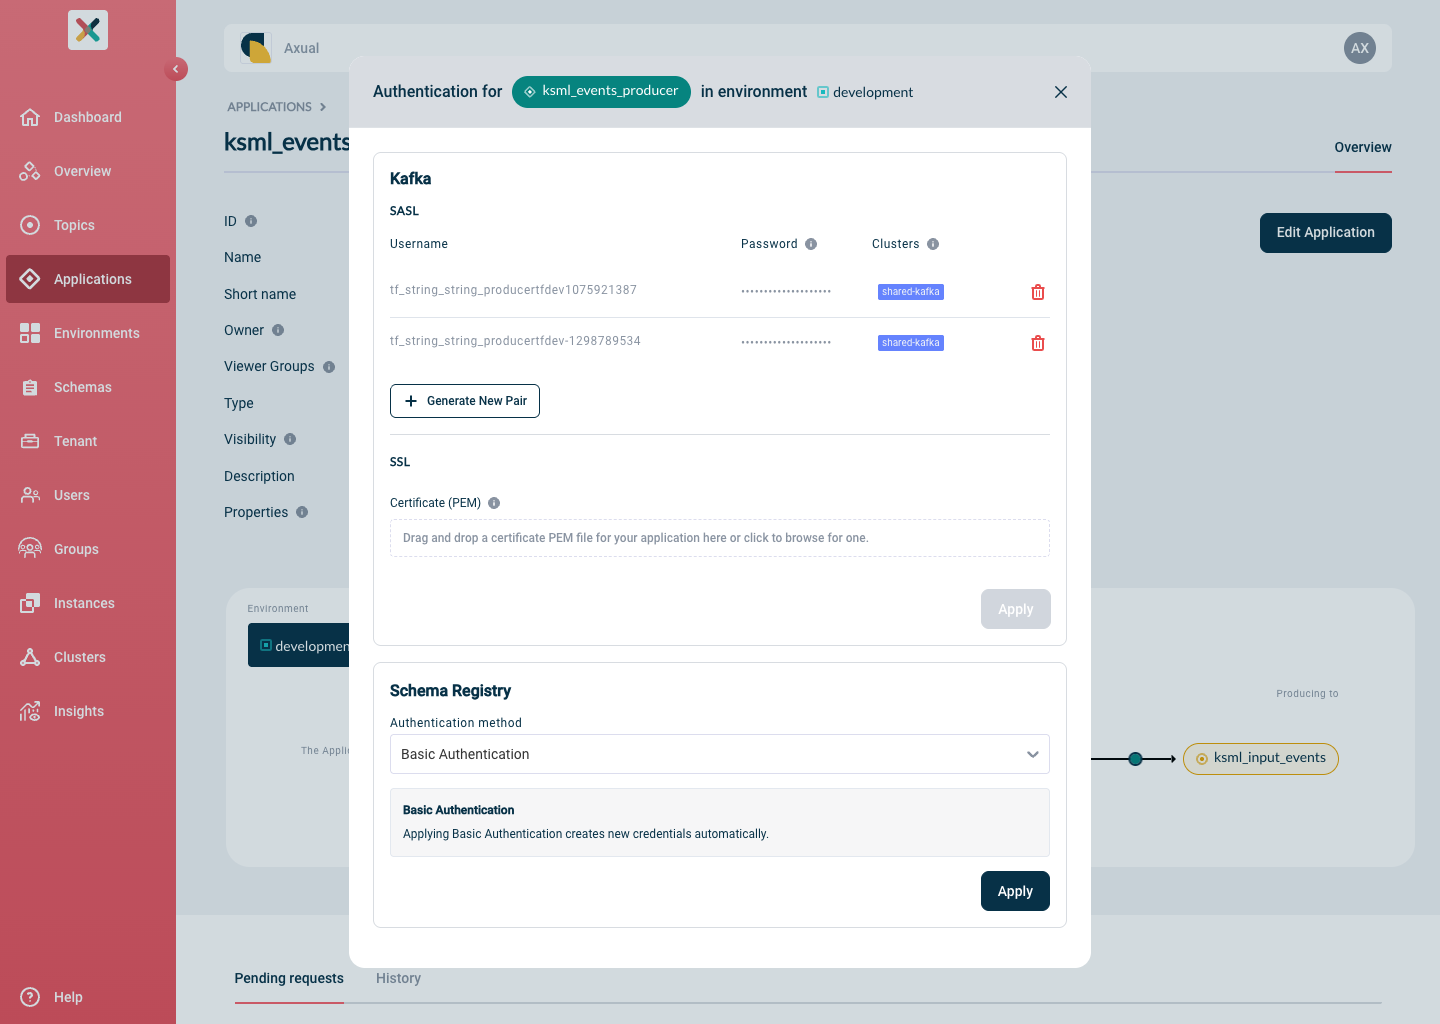Viewport: 1440px width, 1024px height.
Task: Click the Insights chart icon
Action: tap(30, 711)
